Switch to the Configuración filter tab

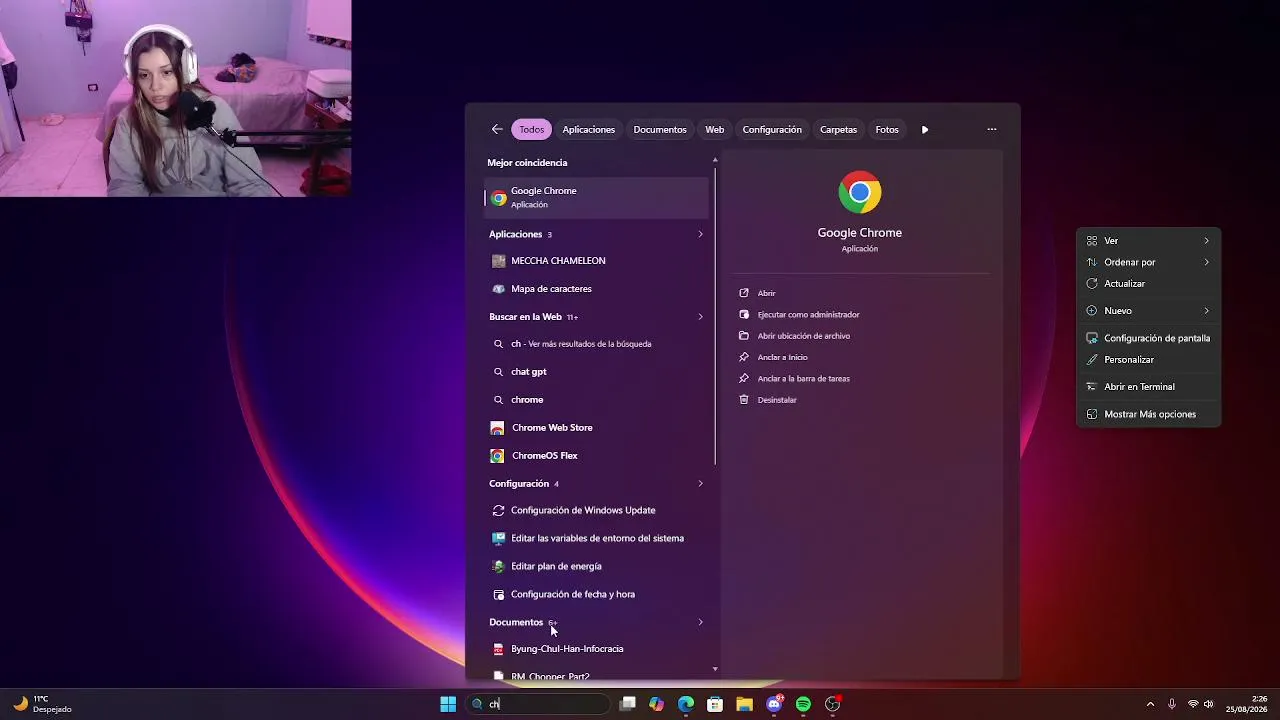772,129
